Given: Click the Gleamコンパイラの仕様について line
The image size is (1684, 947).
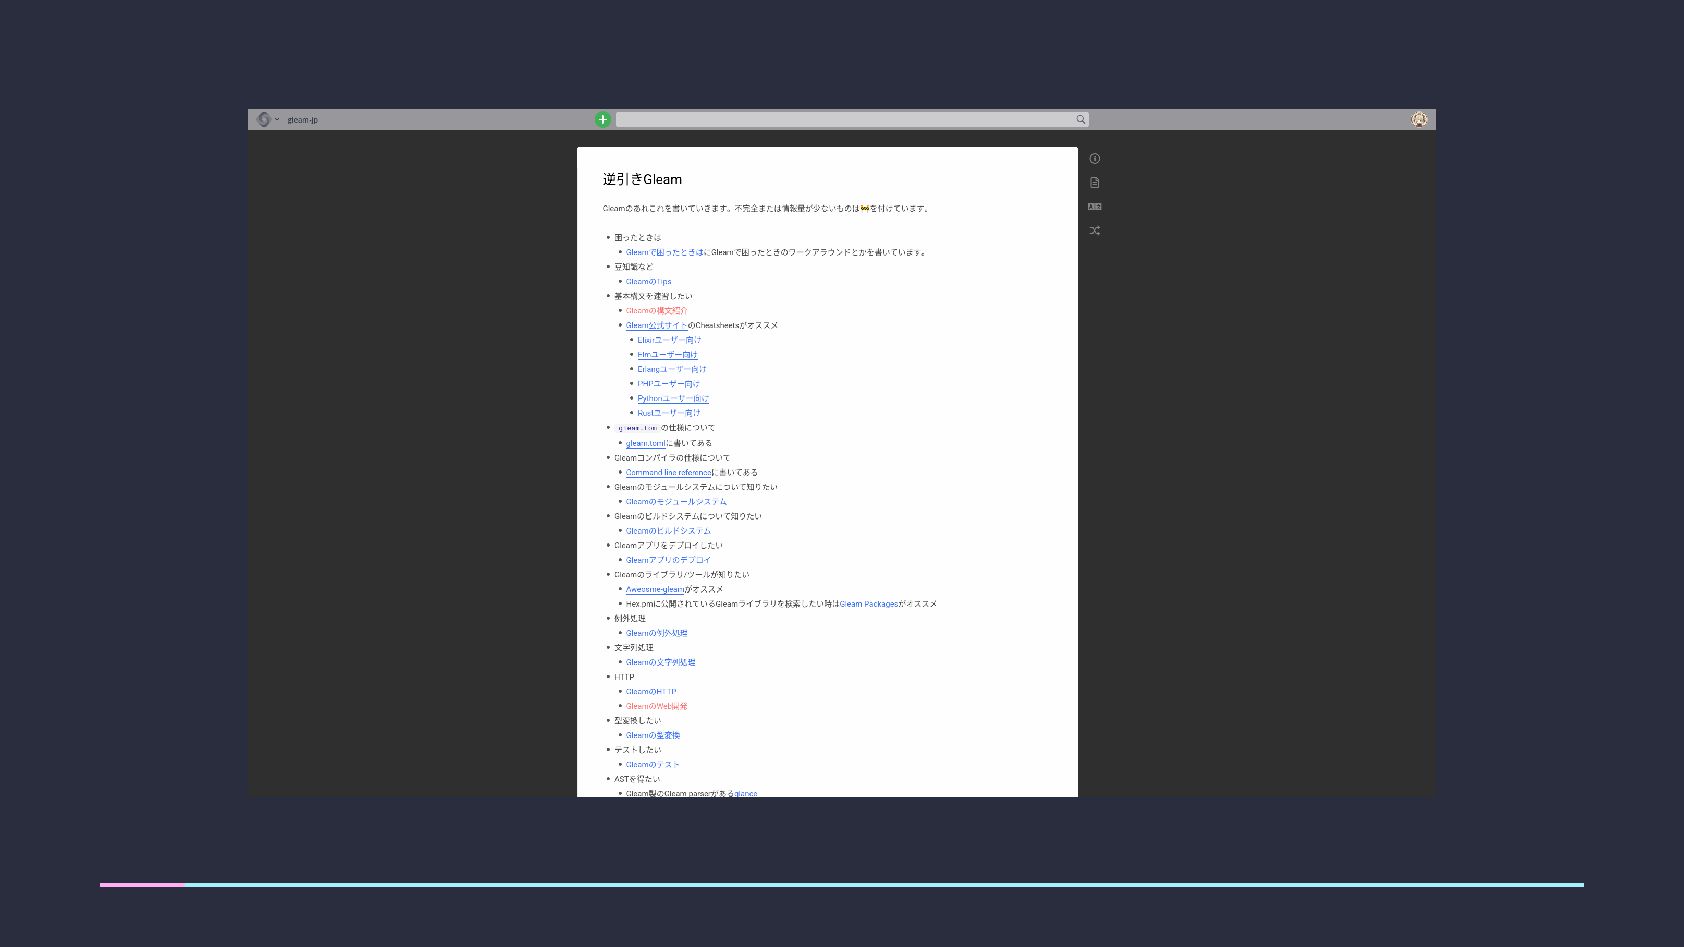Looking at the screenshot, I should tap(672, 458).
